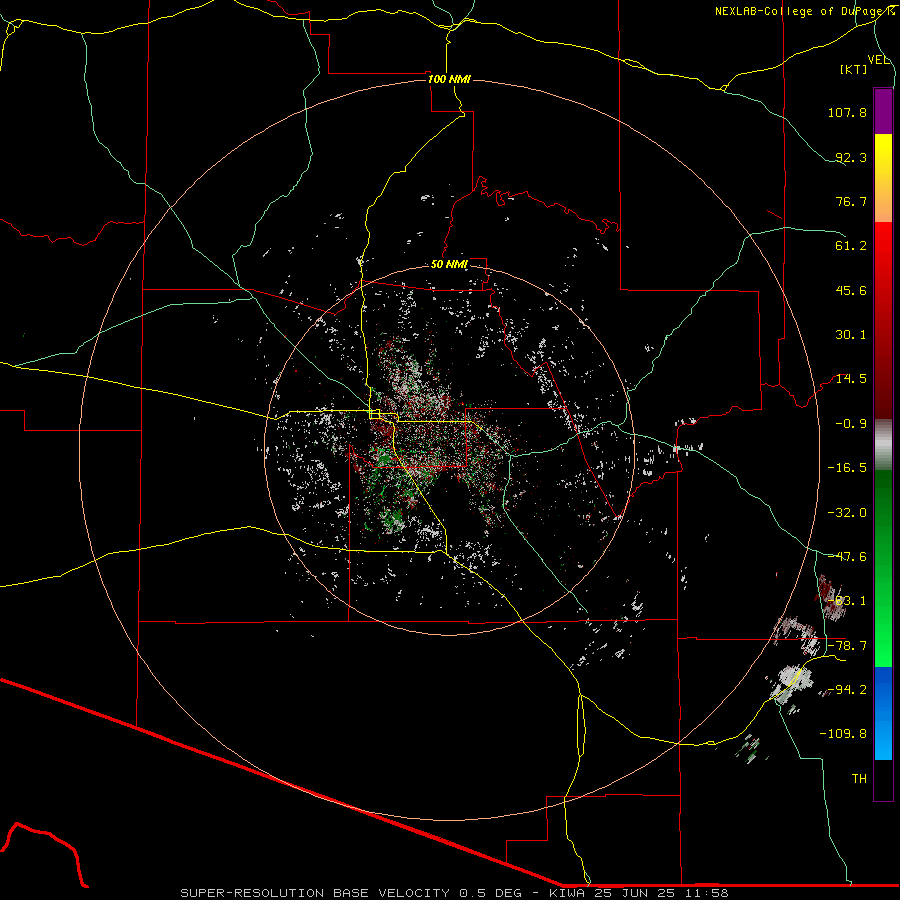Select the 14.5 scale value
Image resolution: width=900 pixels, height=900 pixels.
[x=851, y=379]
